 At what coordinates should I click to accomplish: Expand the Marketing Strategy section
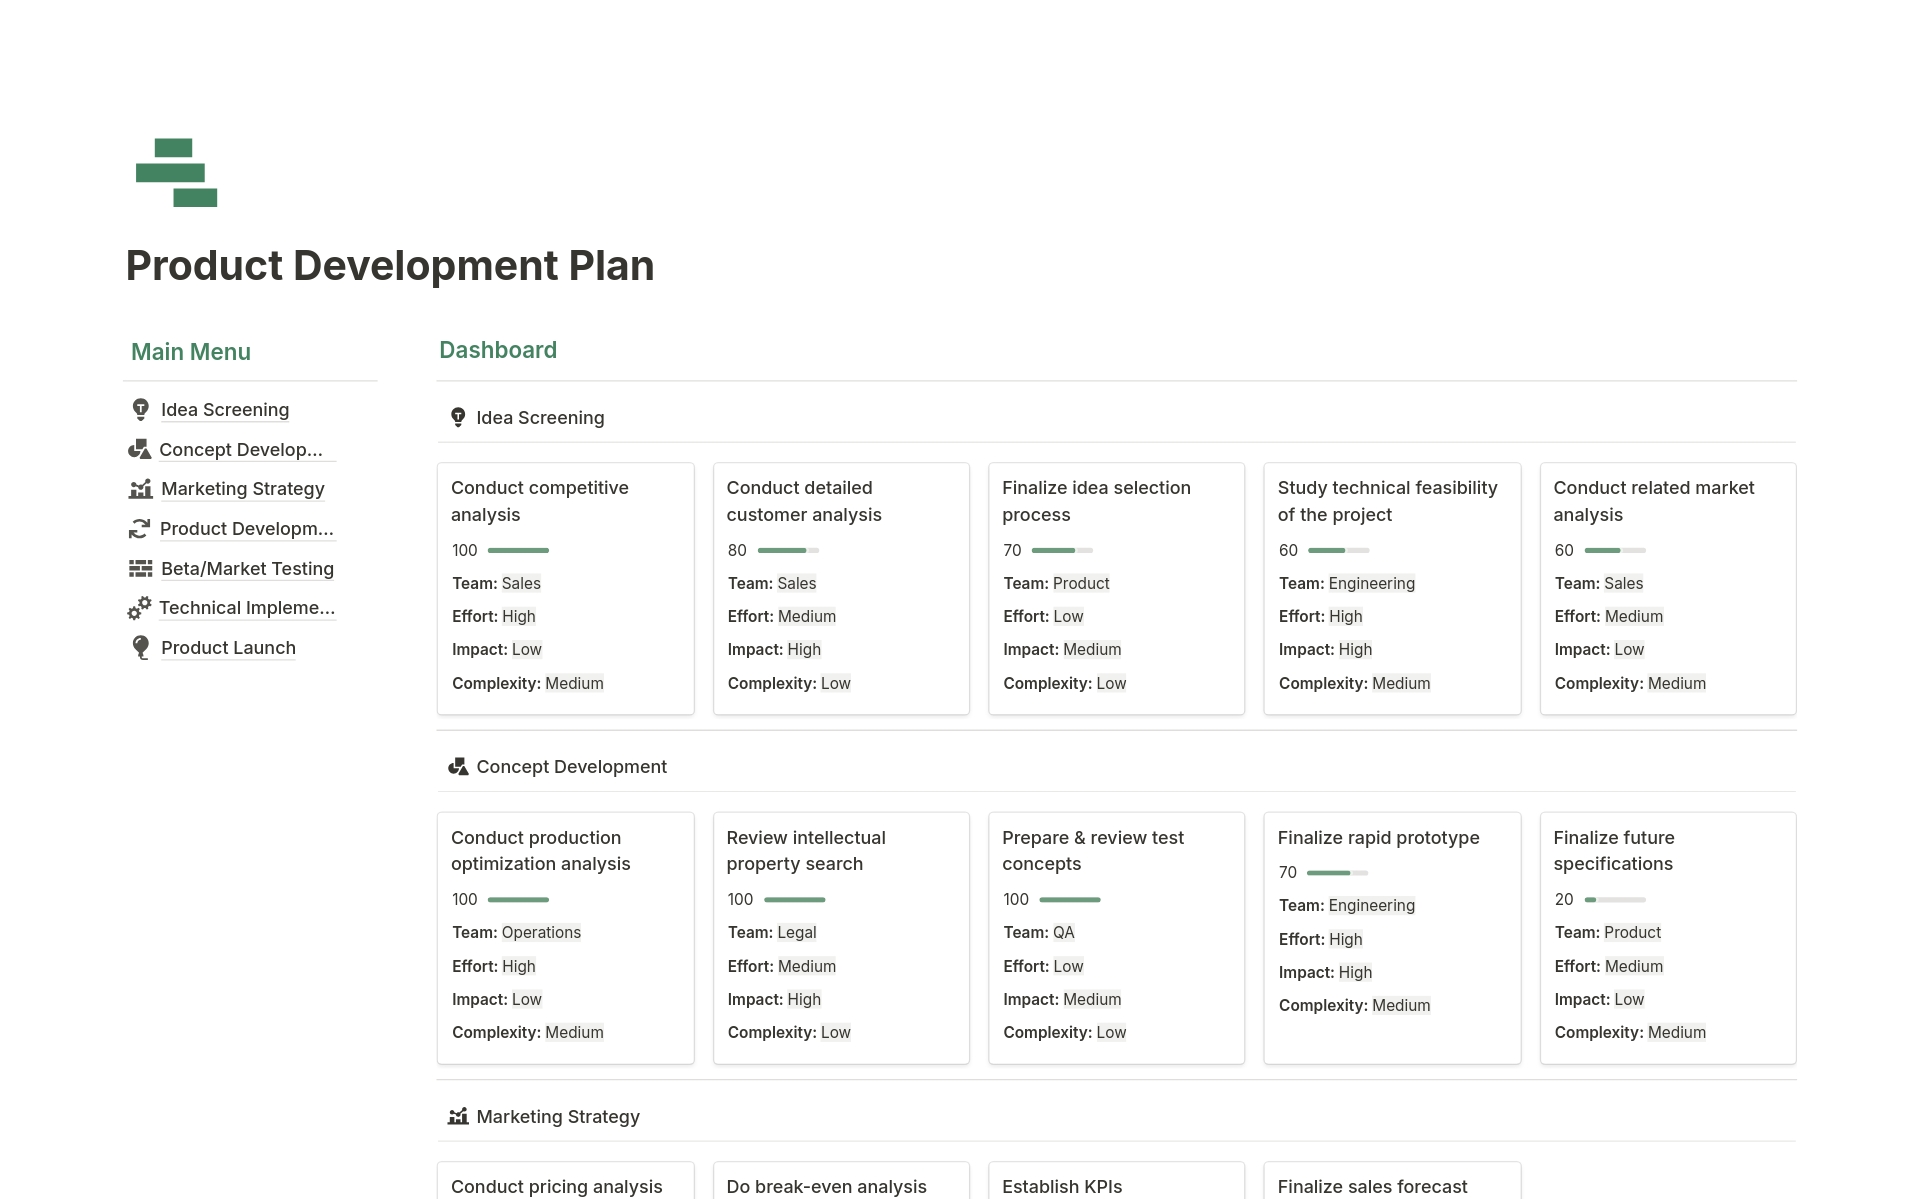pos(558,1116)
